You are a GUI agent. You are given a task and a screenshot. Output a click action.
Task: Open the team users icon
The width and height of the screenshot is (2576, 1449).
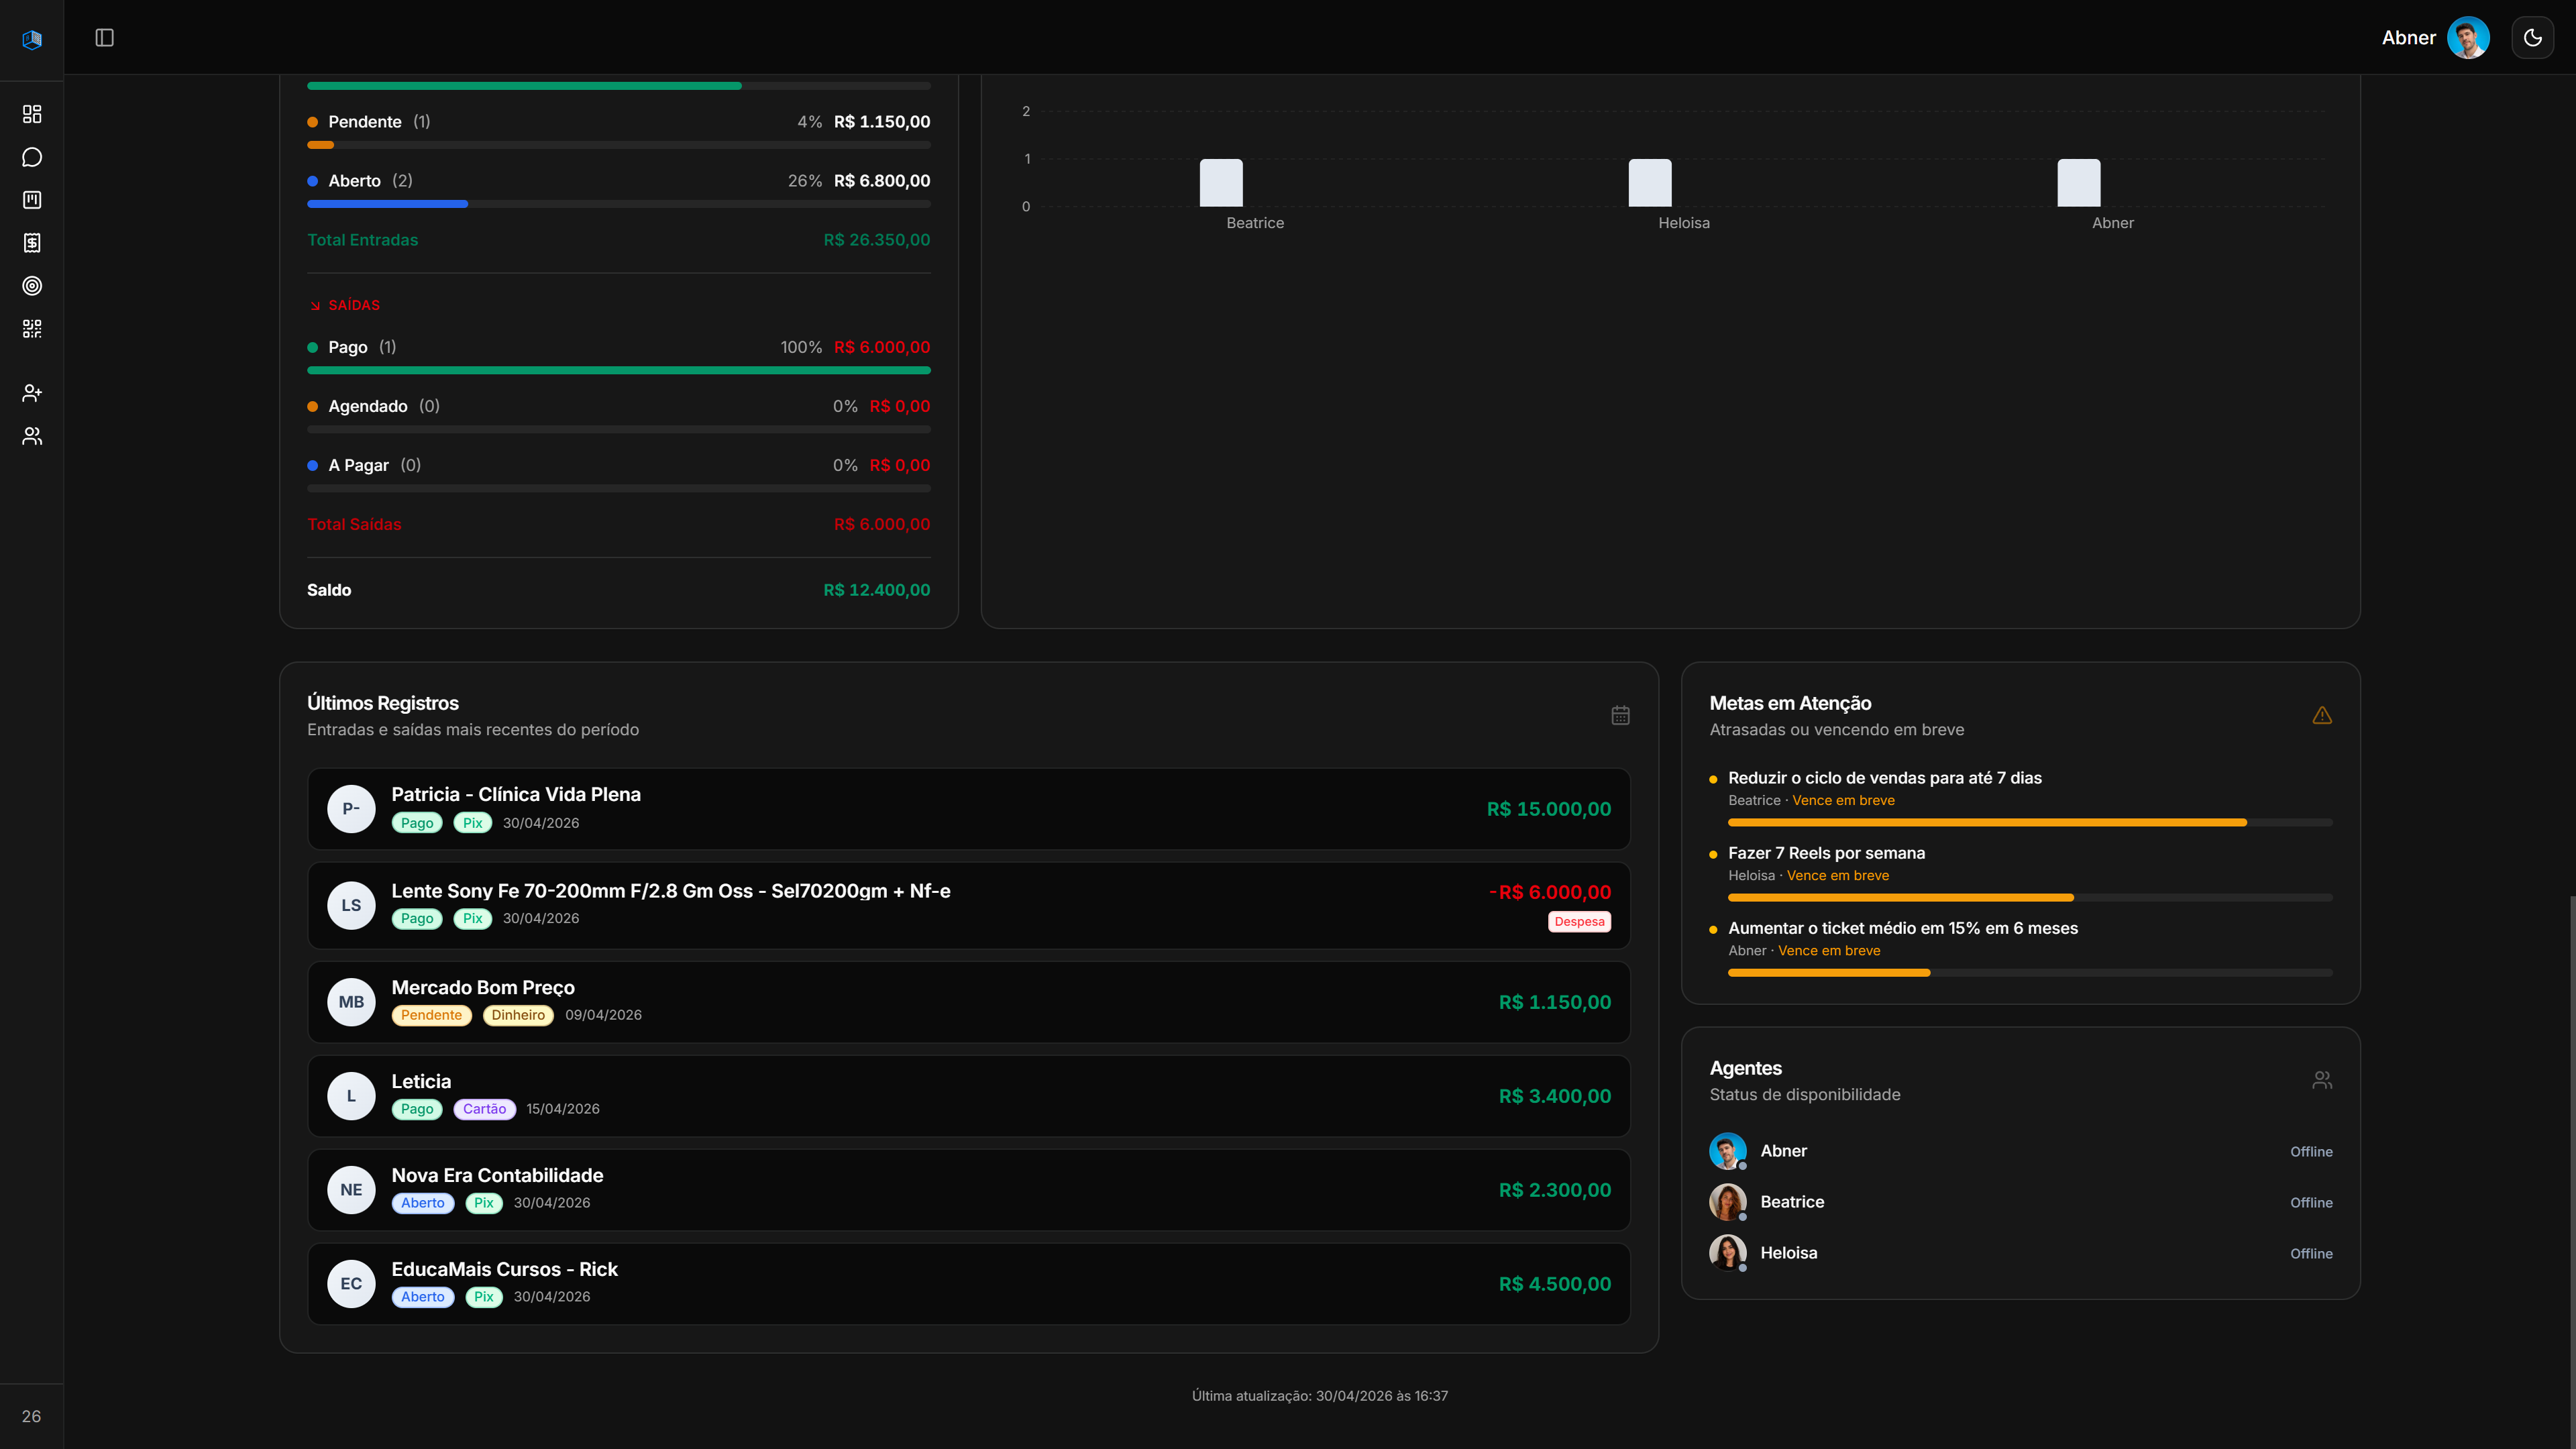click(32, 436)
